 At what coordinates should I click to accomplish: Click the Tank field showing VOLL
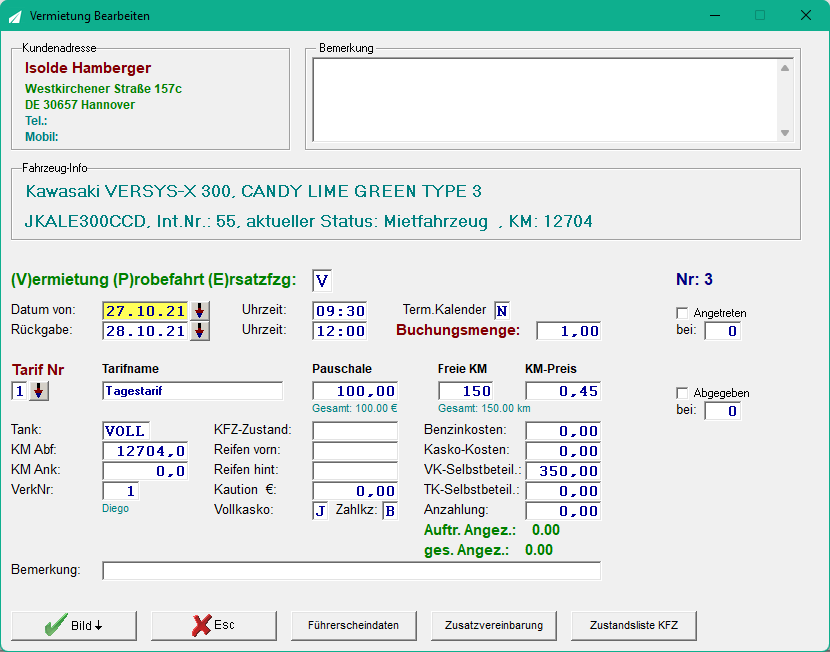click(x=126, y=431)
